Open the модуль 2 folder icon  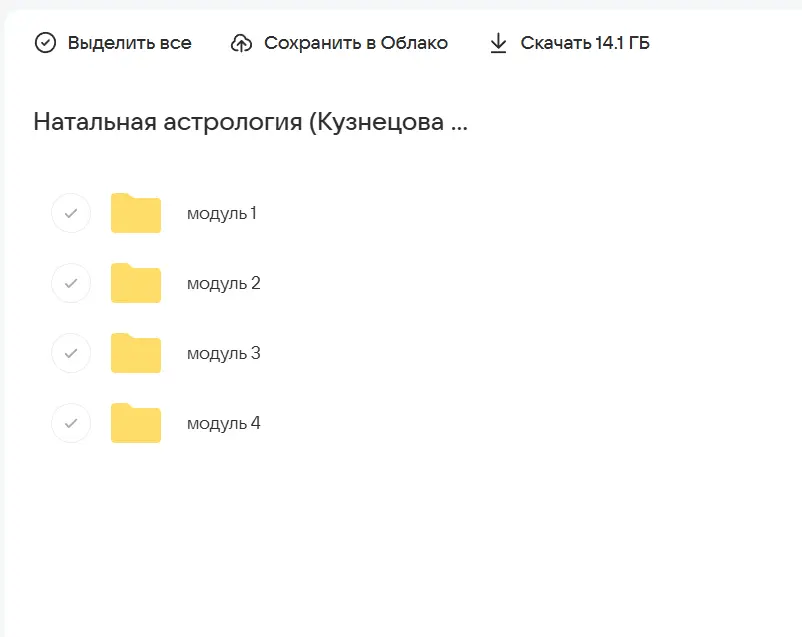(x=135, y=283)
